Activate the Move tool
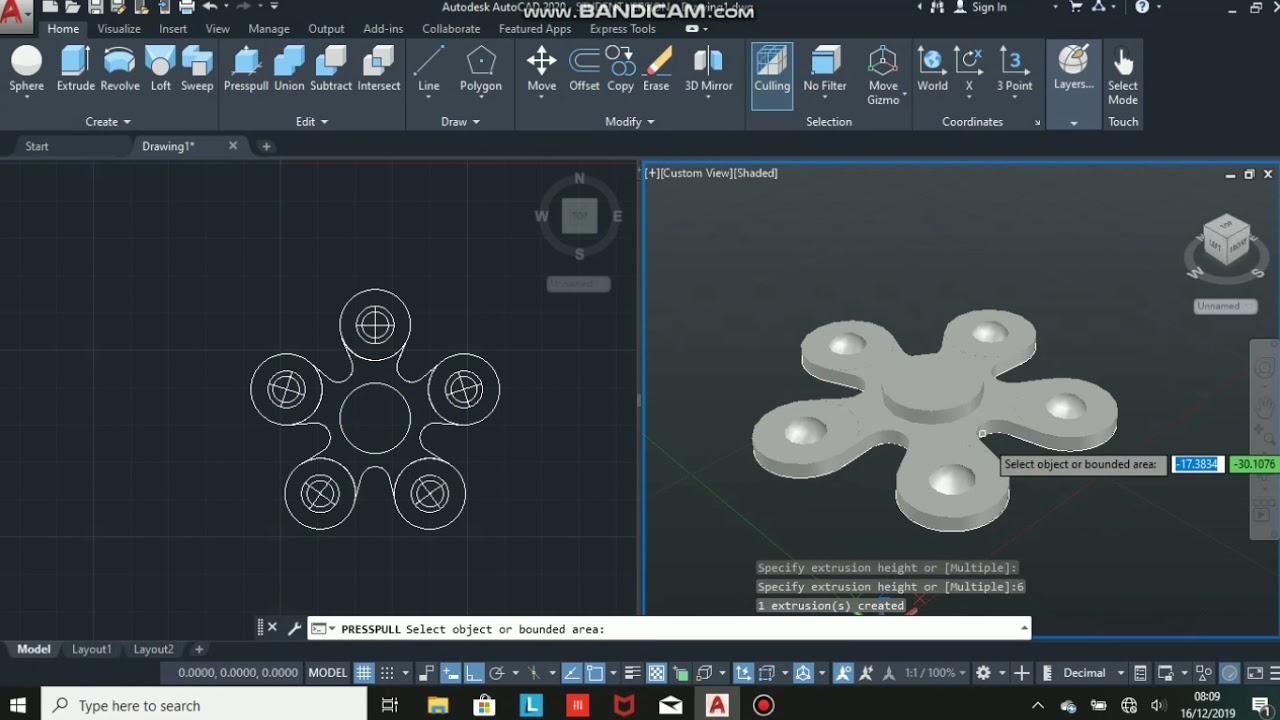The image size is (1280, 720). pos(542,70)
